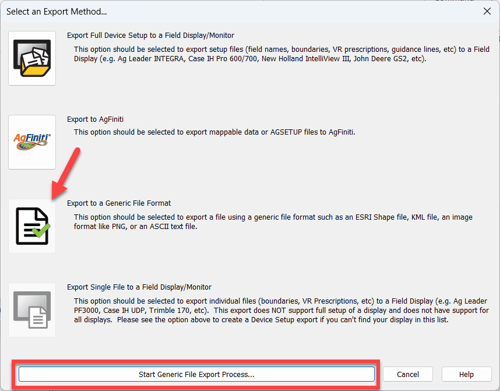Open Help for export methods

[x=466, y=374]
